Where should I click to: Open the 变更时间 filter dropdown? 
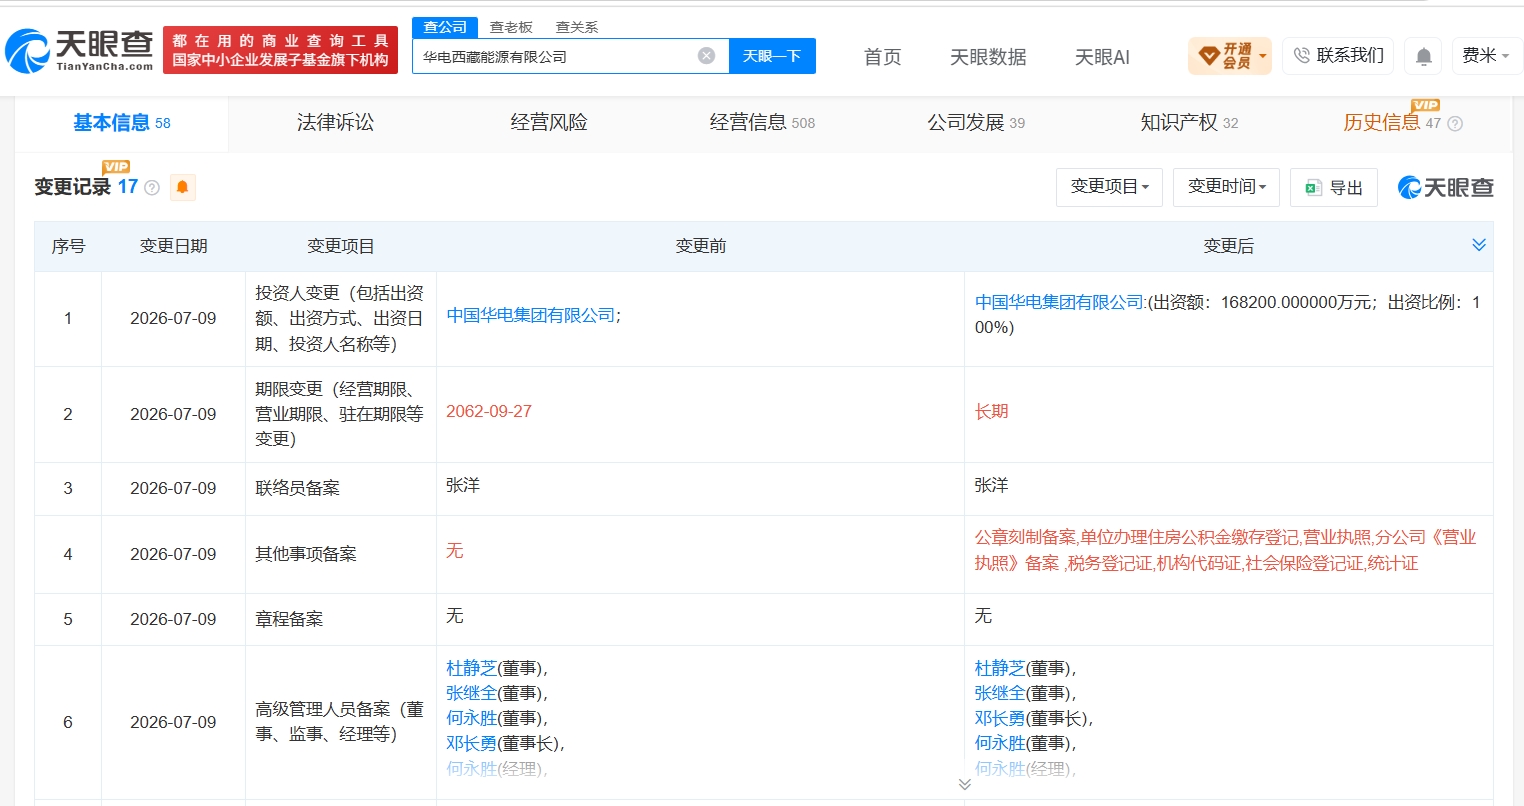point(1227,187)
